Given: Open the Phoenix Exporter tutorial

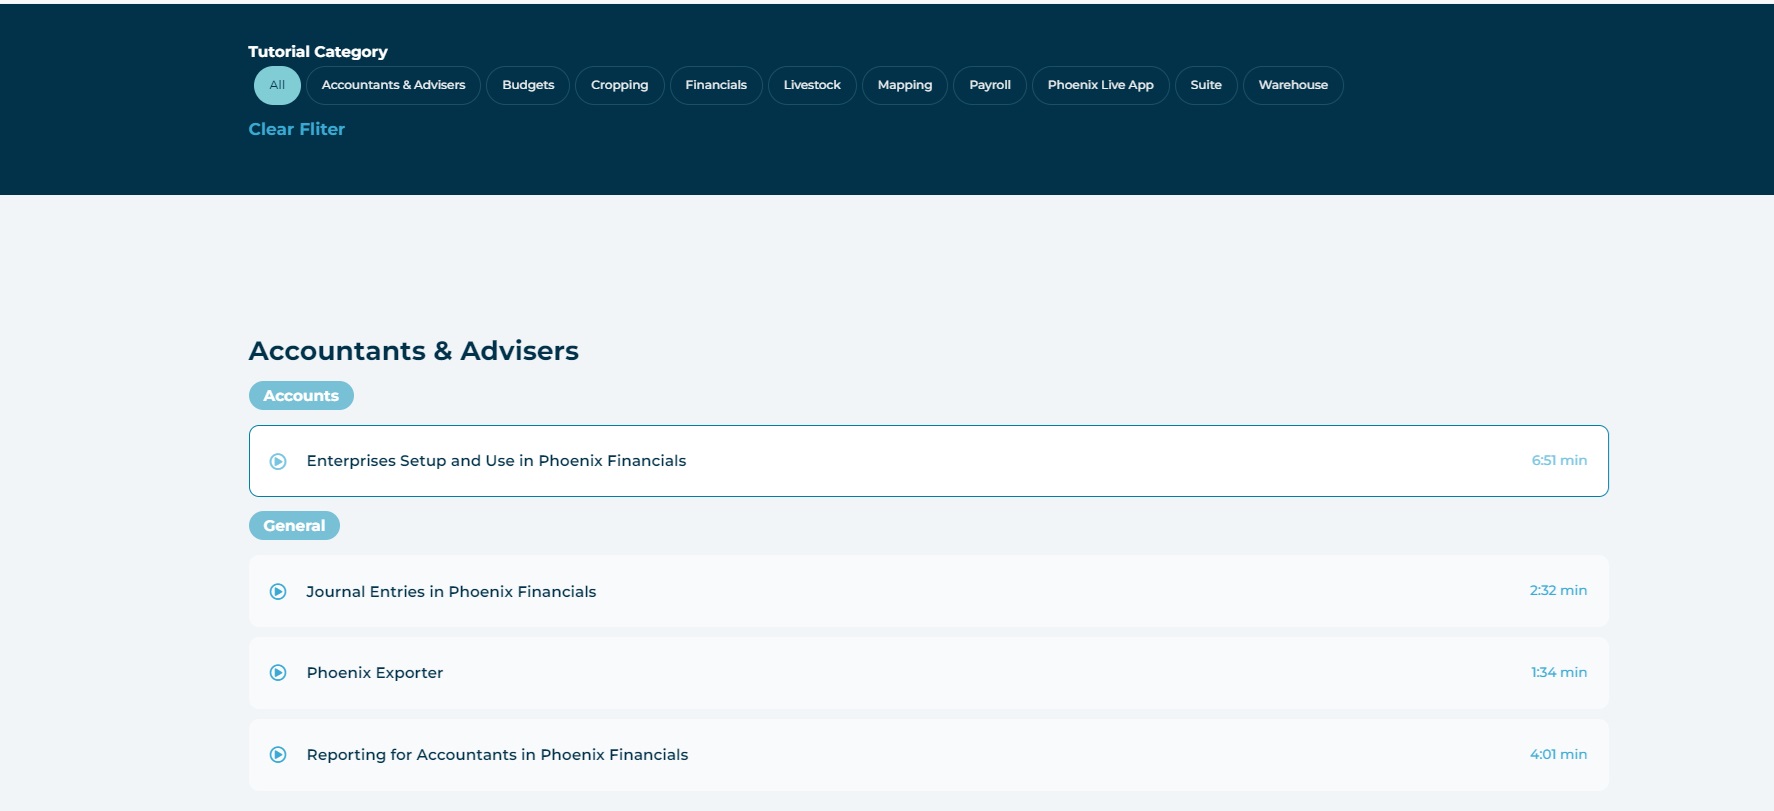Looking at the screenshot, I should (x=929, y=673).
